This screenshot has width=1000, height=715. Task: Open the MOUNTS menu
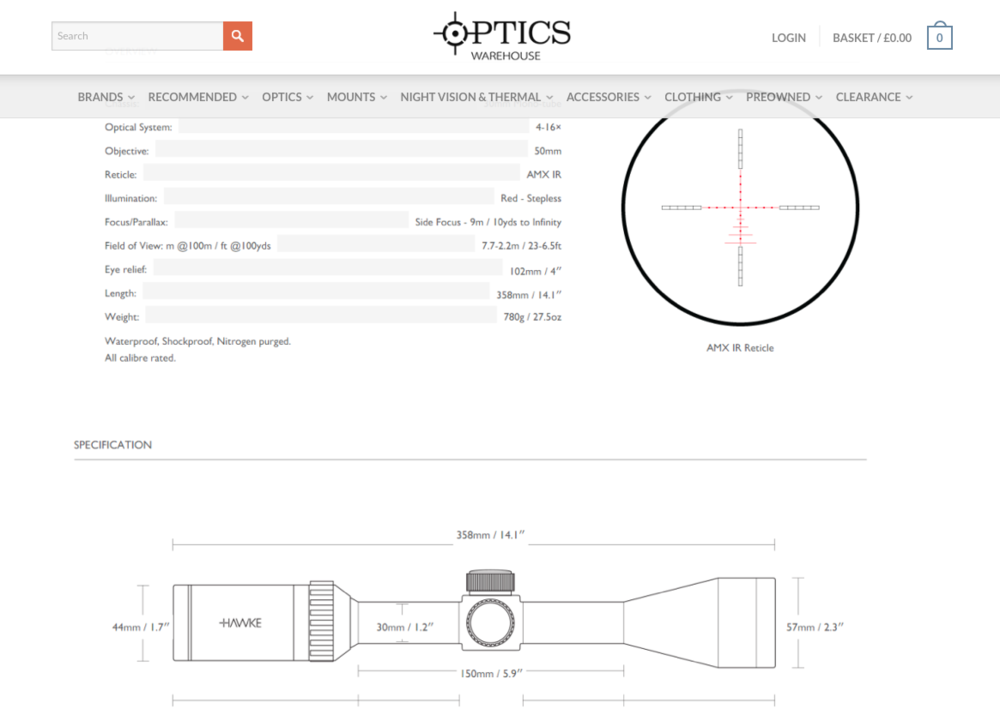(356, 97)
